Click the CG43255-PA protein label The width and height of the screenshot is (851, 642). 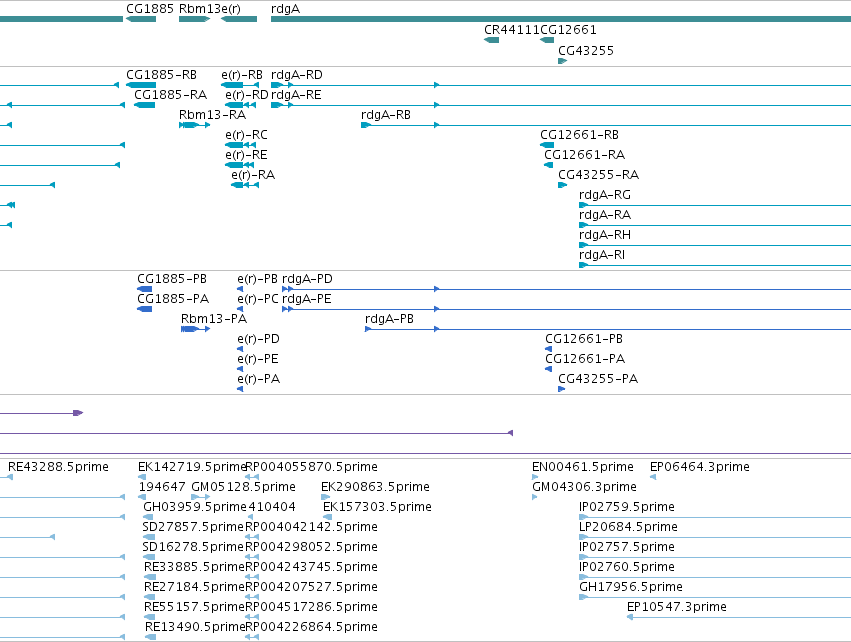pos(598,379)
